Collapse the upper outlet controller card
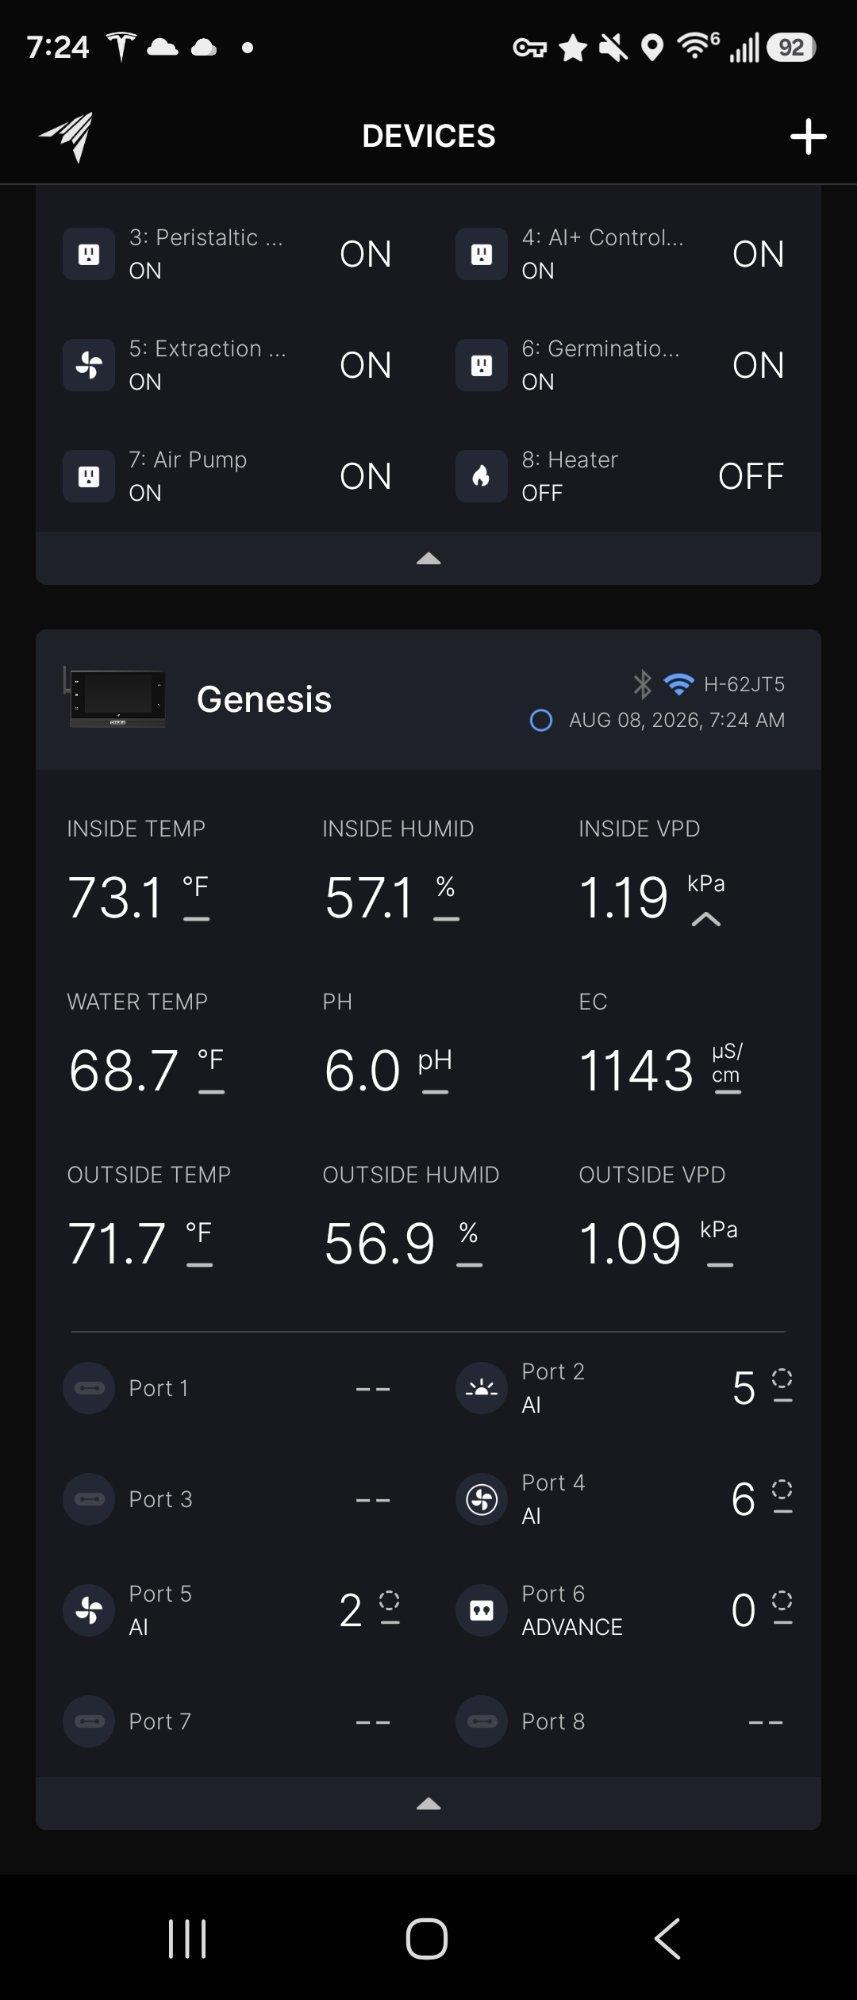 click(x=428, y=558)
